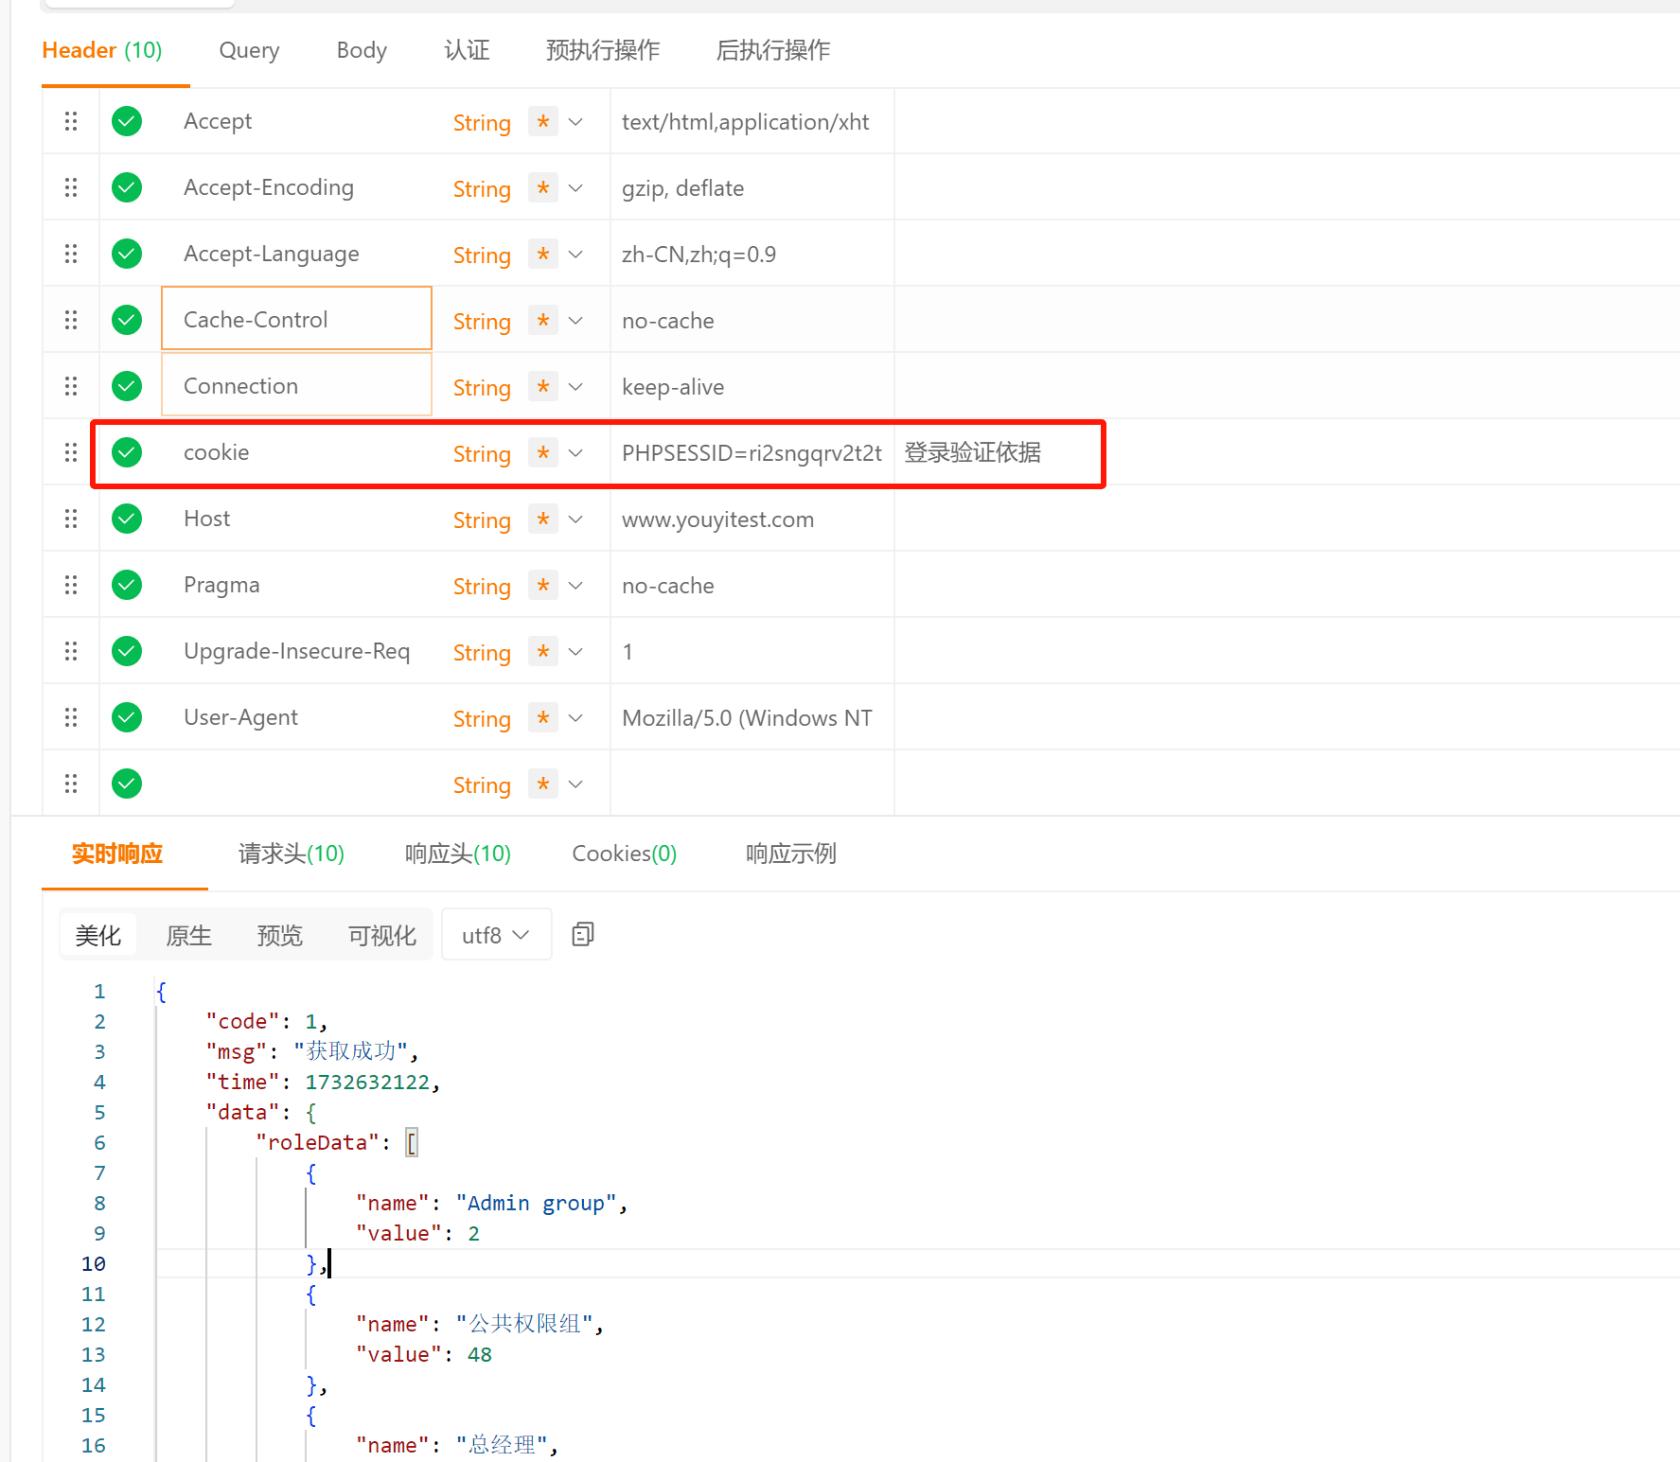The image size is (1680, 1462).
Task: Open type dropdown arrow for Cache-Control row
Action: (x=576, y=320)
